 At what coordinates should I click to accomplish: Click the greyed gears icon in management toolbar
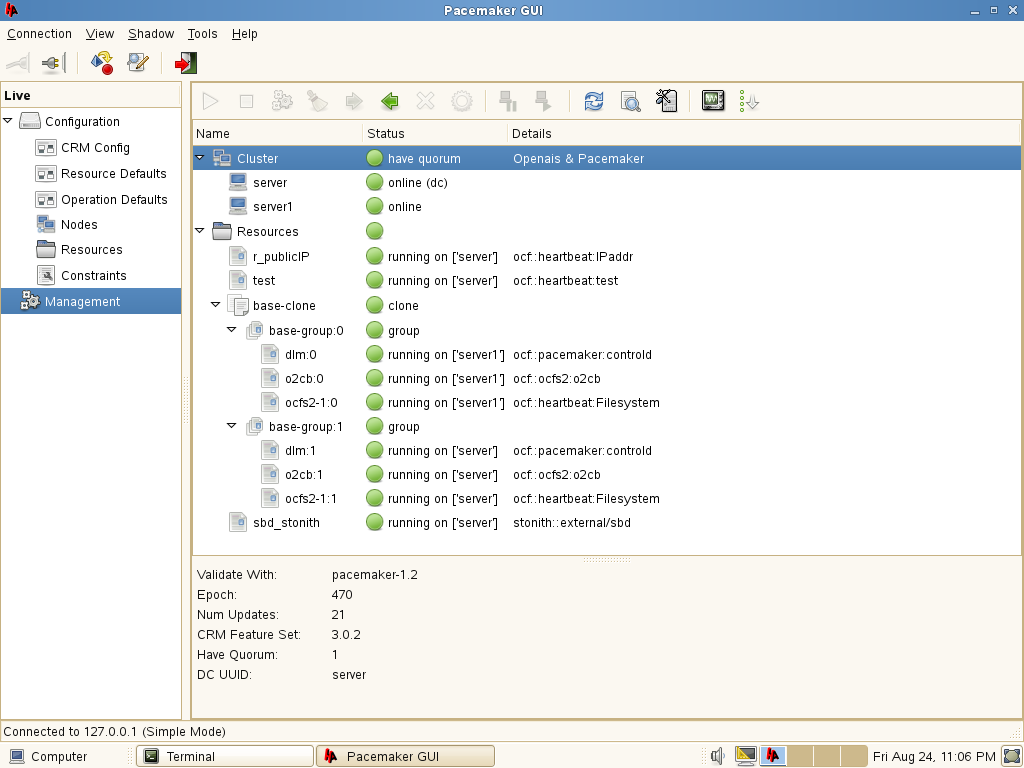[282, 101]
